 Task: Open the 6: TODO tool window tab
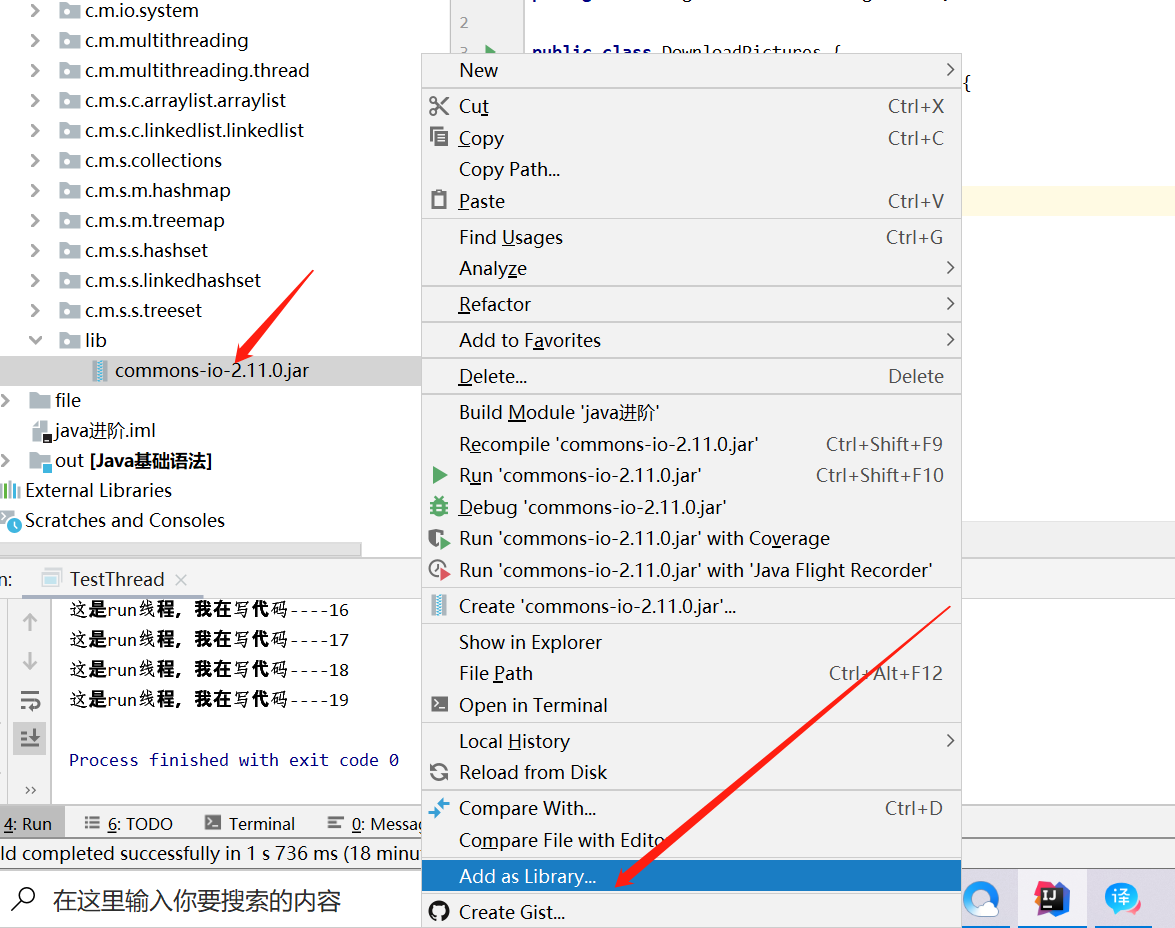click(129, 824)
